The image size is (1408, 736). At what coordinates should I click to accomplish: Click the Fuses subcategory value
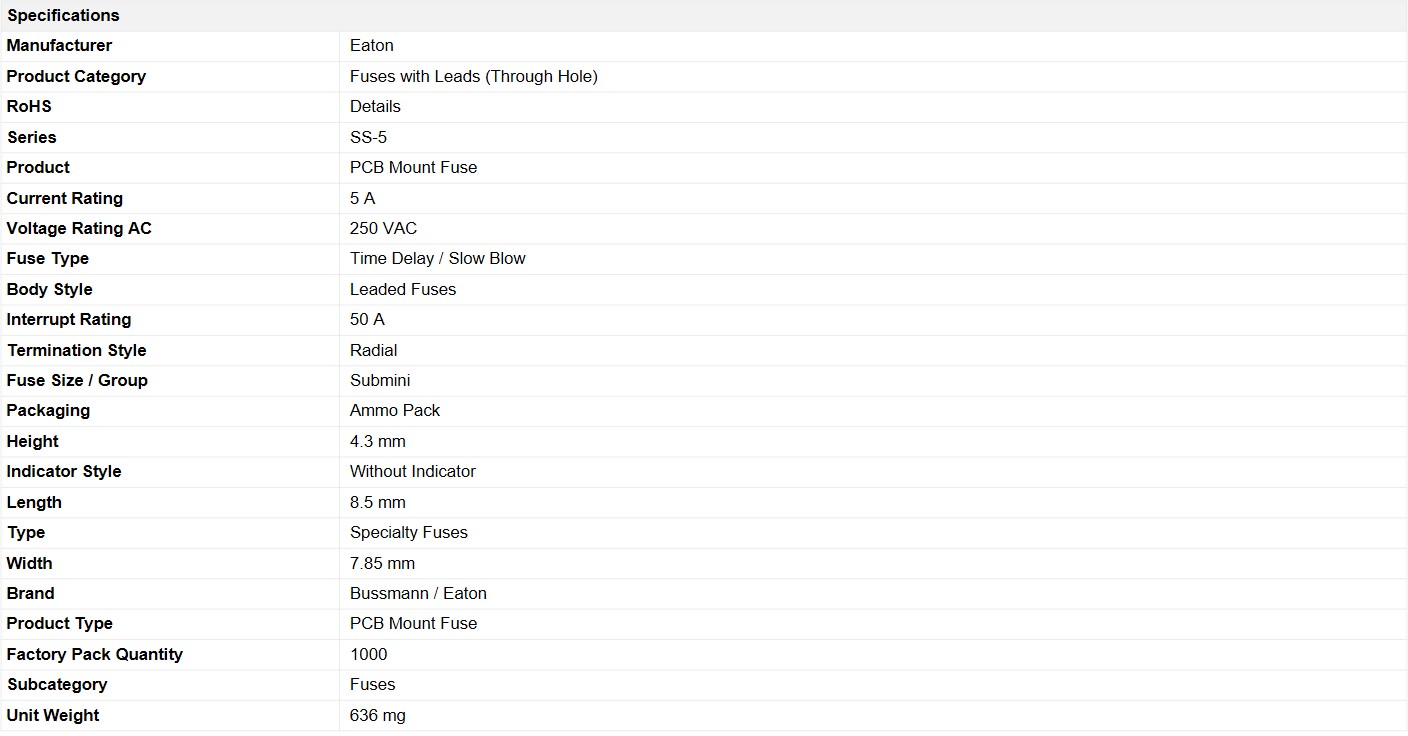(x=373, y=684)
